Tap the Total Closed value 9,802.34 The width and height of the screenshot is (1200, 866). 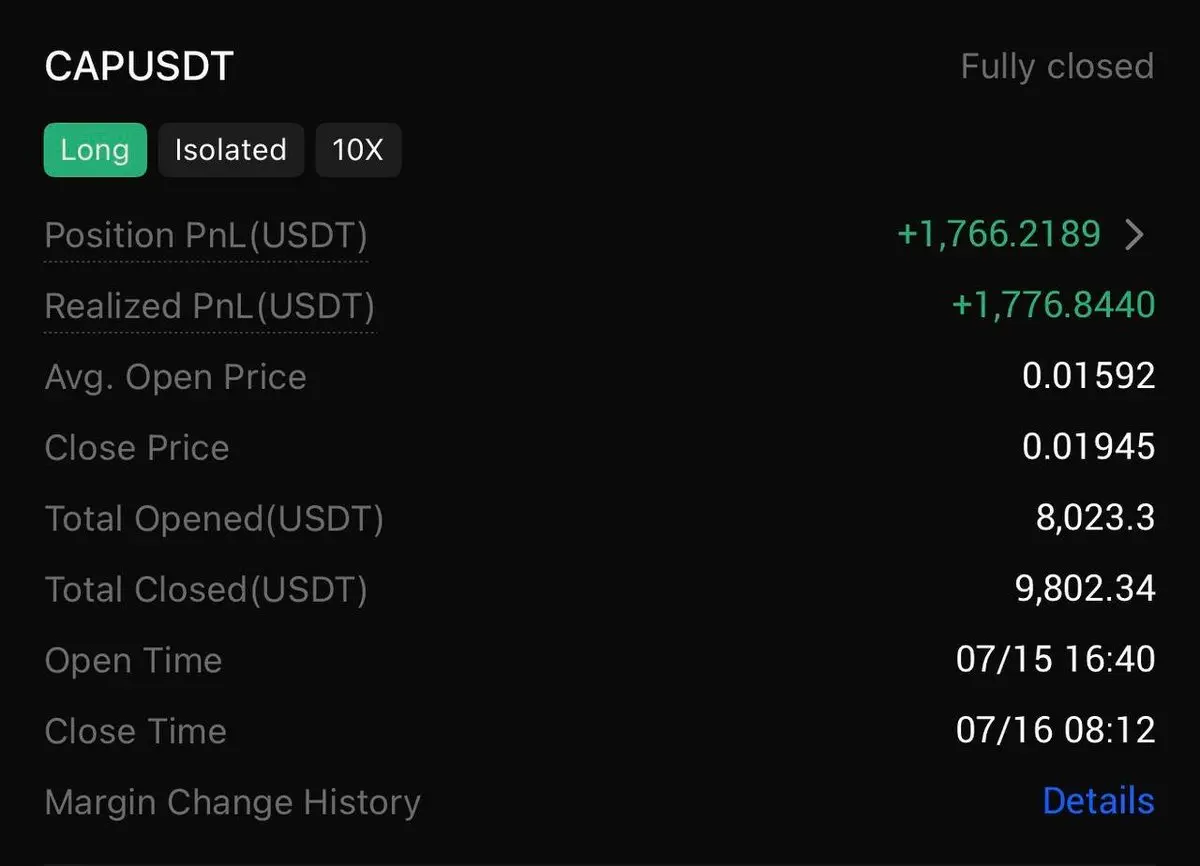(x=1085, y=588)
